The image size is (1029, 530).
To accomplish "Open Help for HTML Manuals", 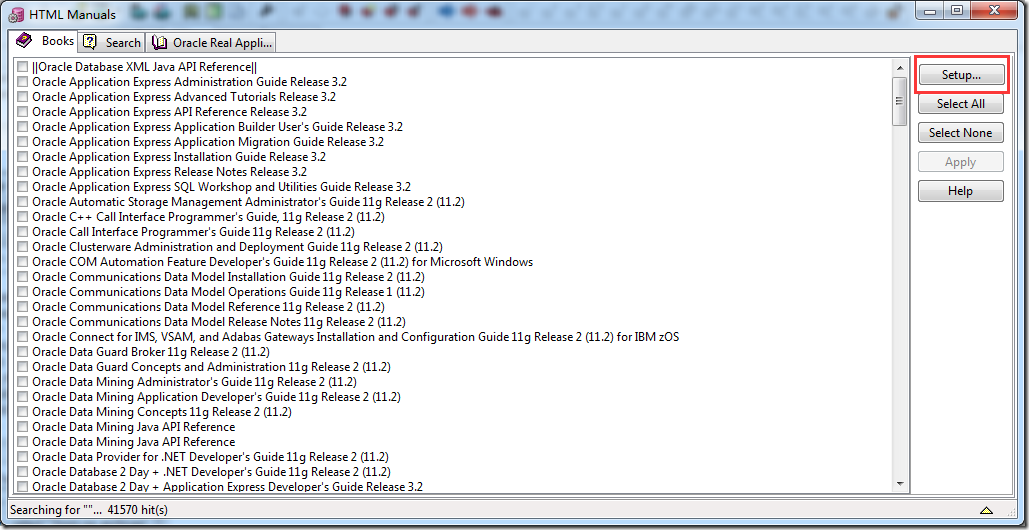I will point(961,191).
